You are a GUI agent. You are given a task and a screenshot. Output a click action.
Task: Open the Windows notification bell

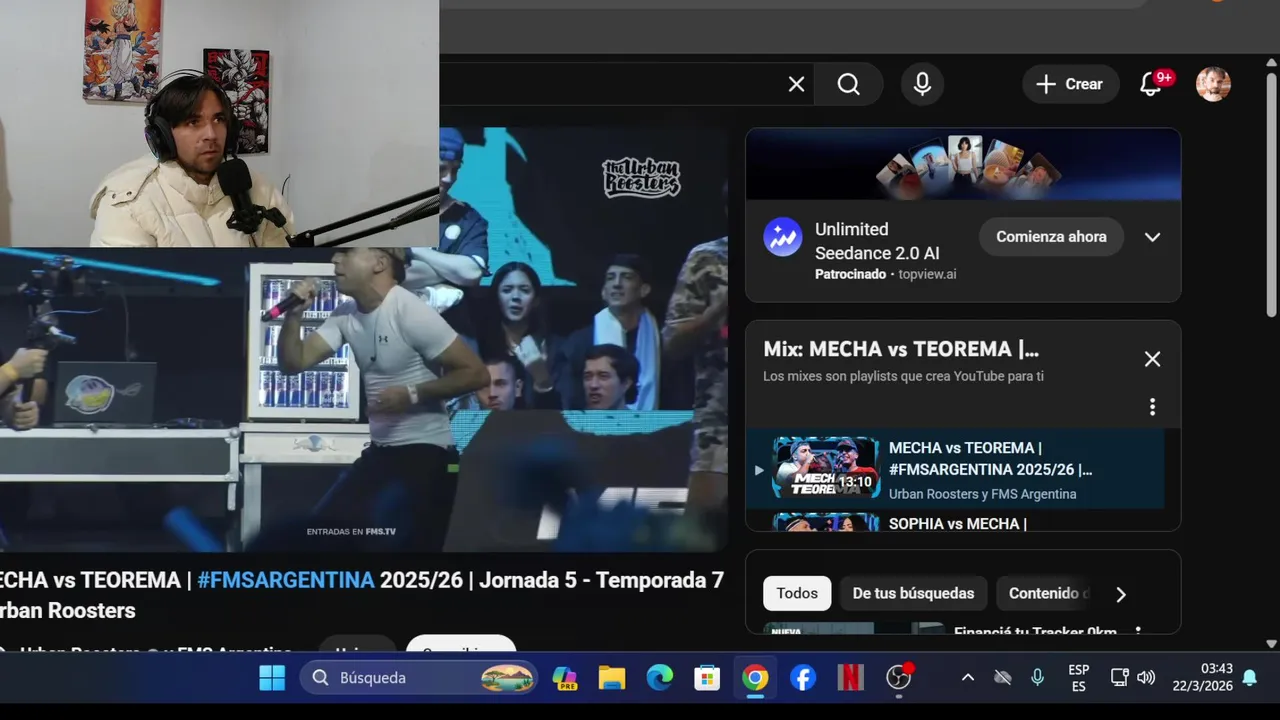point(1249,678)
